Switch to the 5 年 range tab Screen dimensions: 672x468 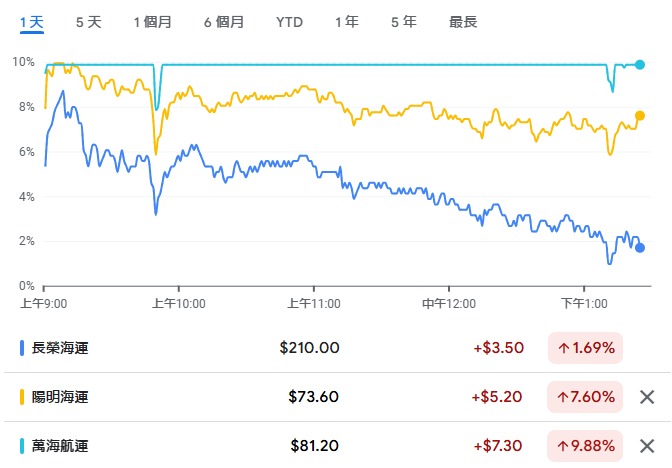404,21
